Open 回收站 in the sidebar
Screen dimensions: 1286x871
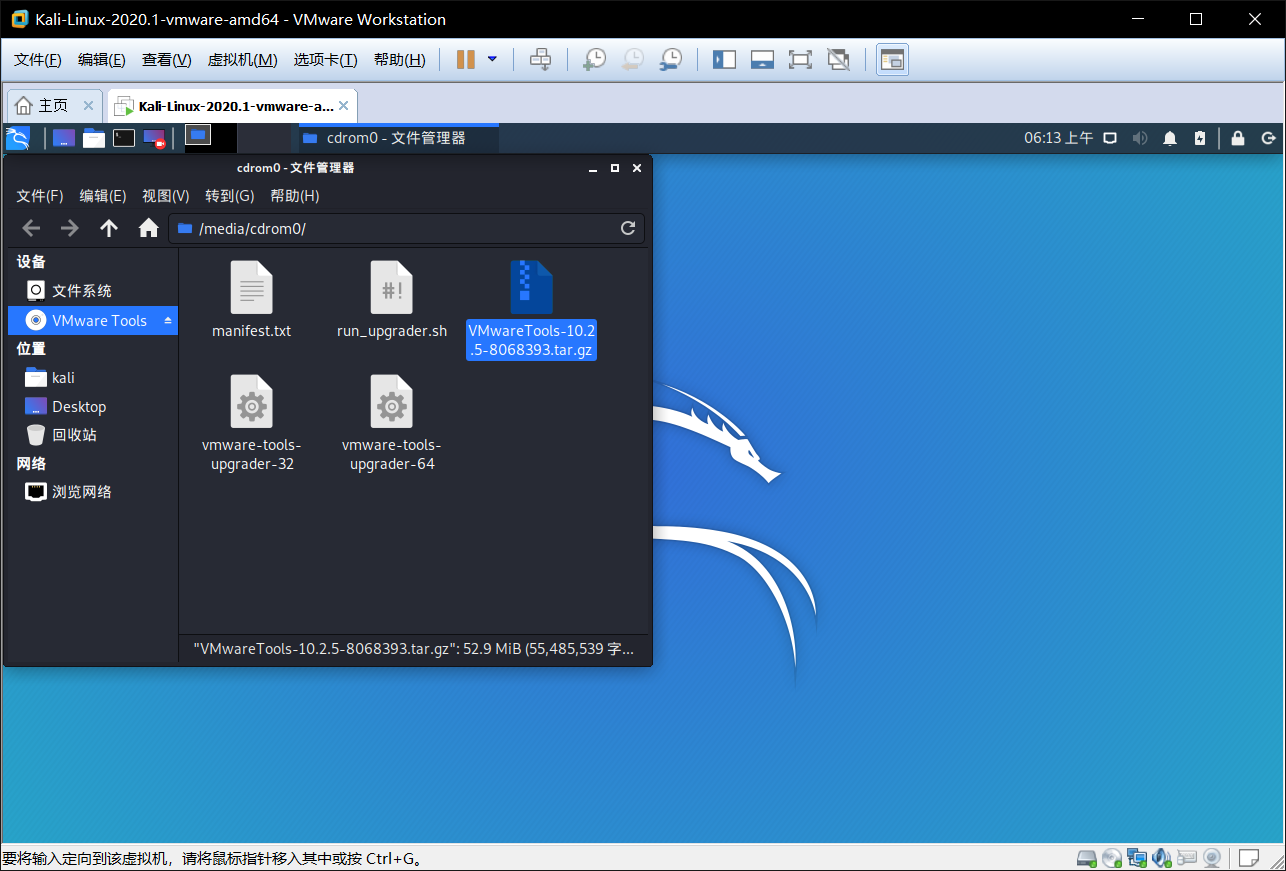93,435
